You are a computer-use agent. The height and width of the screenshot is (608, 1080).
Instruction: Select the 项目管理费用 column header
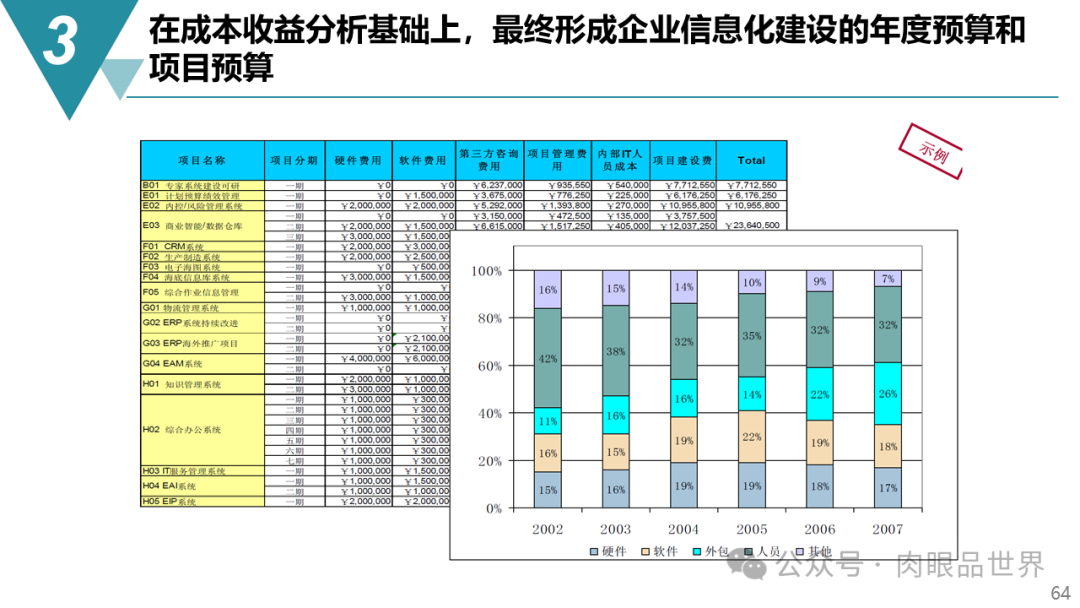click(x=557, y=160)
